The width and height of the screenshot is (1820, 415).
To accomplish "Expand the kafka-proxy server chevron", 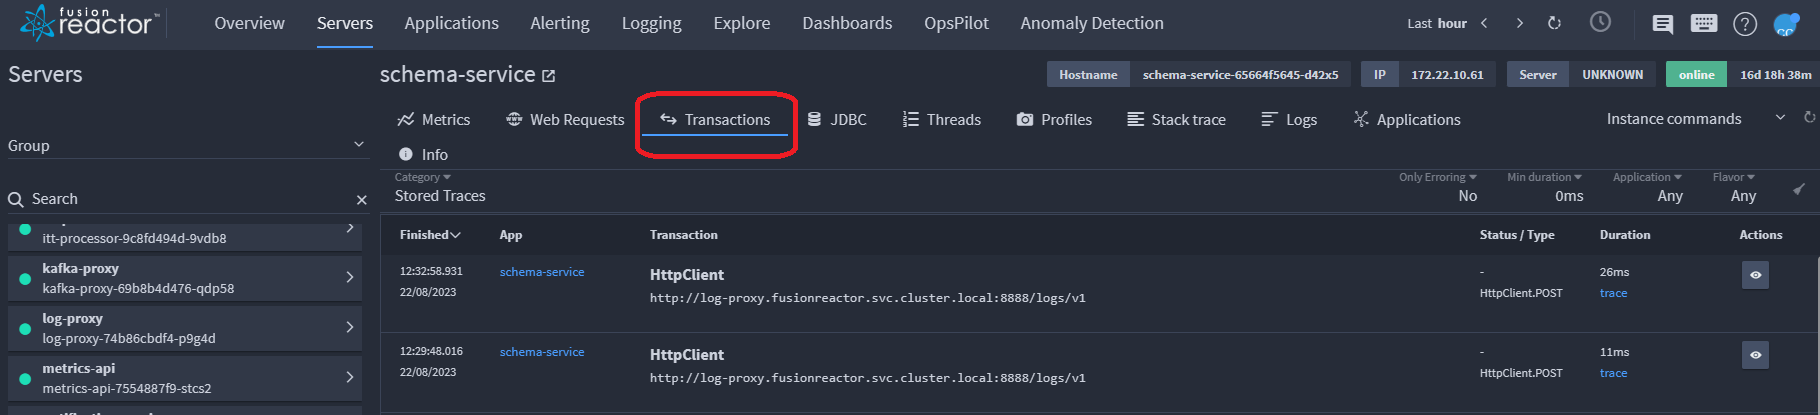I will pyautogui.click(x=349, y=277).
